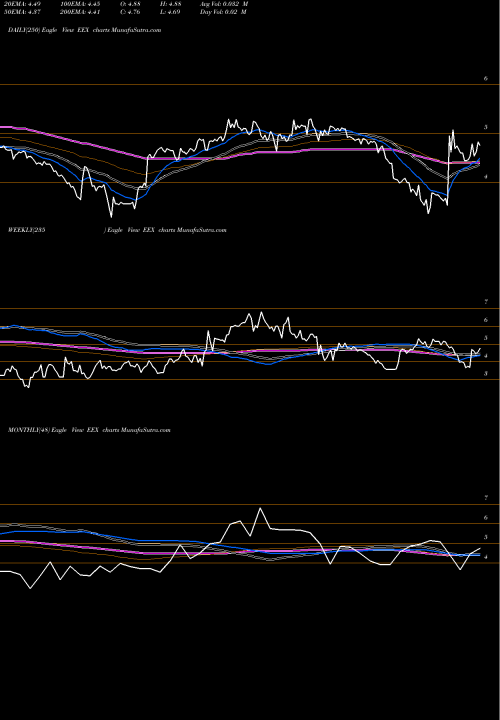Click the DAILY(250) Eagle View chart title
Screen dimensions: 500x720
(x=84, y=30)
